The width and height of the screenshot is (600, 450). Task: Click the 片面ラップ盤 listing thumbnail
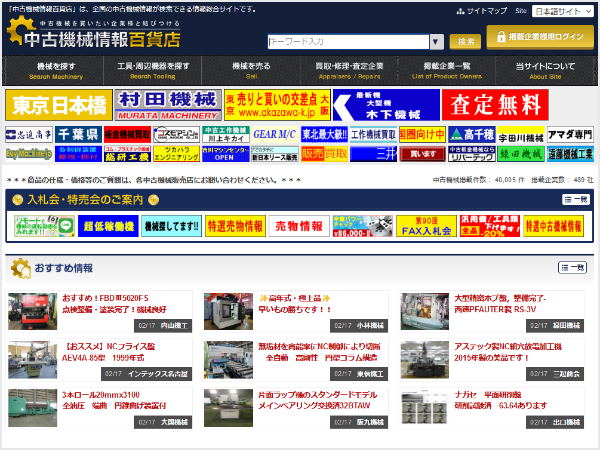coord(228,408)
